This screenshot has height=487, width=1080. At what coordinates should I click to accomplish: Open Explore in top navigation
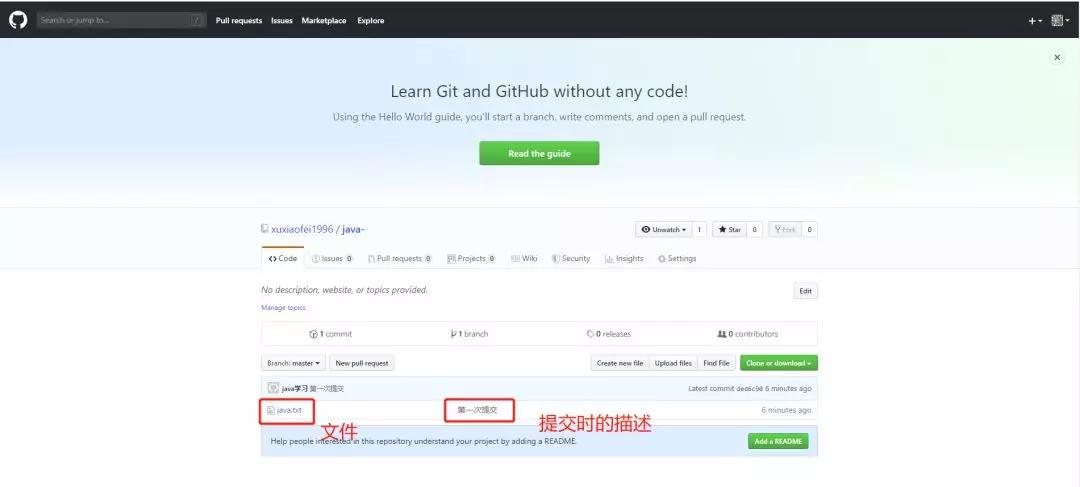coord(371,21)
